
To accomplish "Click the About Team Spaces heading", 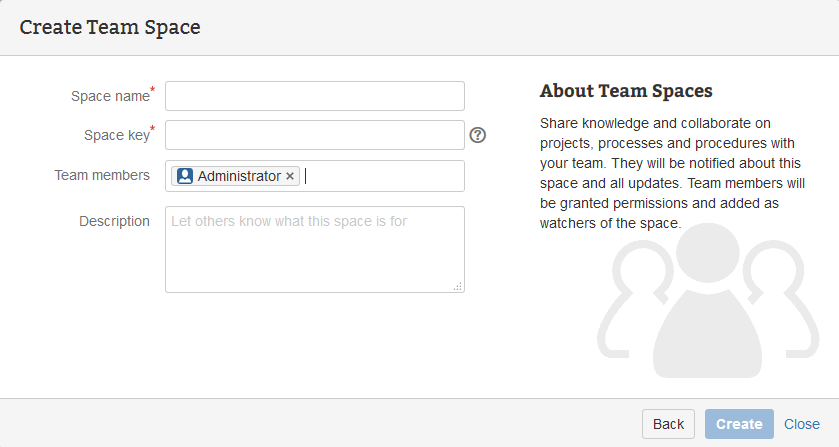I will pos(626,91).
